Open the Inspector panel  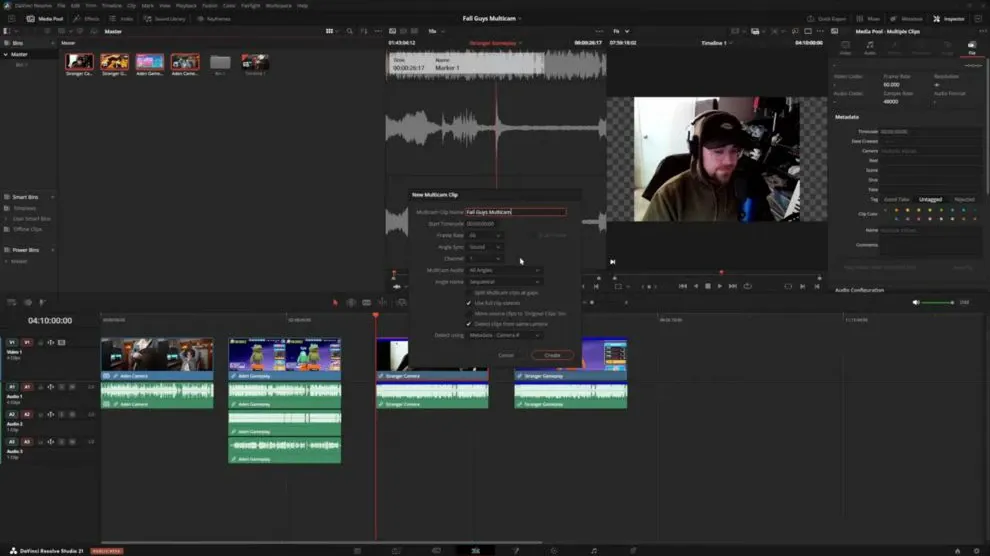click(949, 19)
